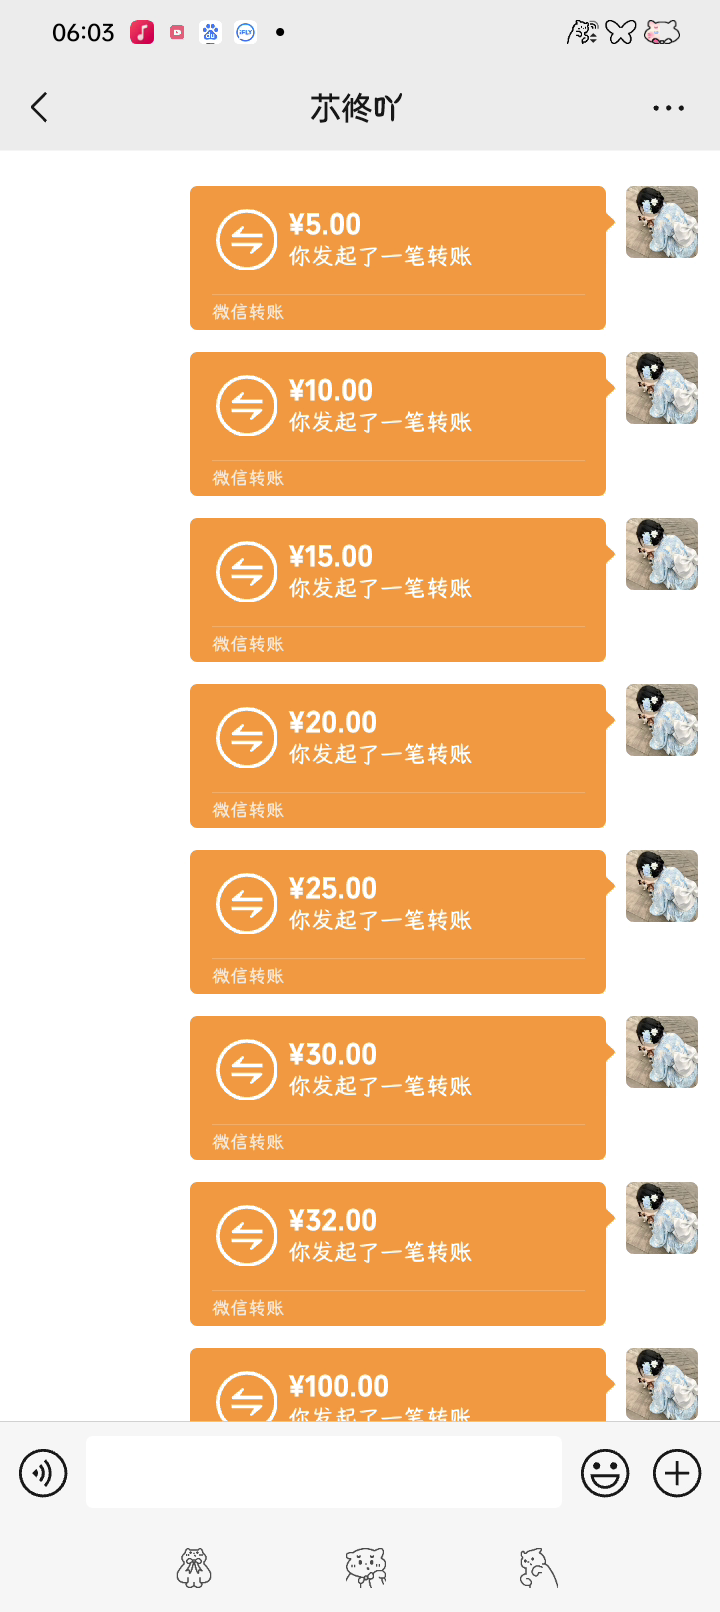Tap the transfer arrows icon on ¥32.00
Screen dimensions: 720x1612
tap(246, 1236)
